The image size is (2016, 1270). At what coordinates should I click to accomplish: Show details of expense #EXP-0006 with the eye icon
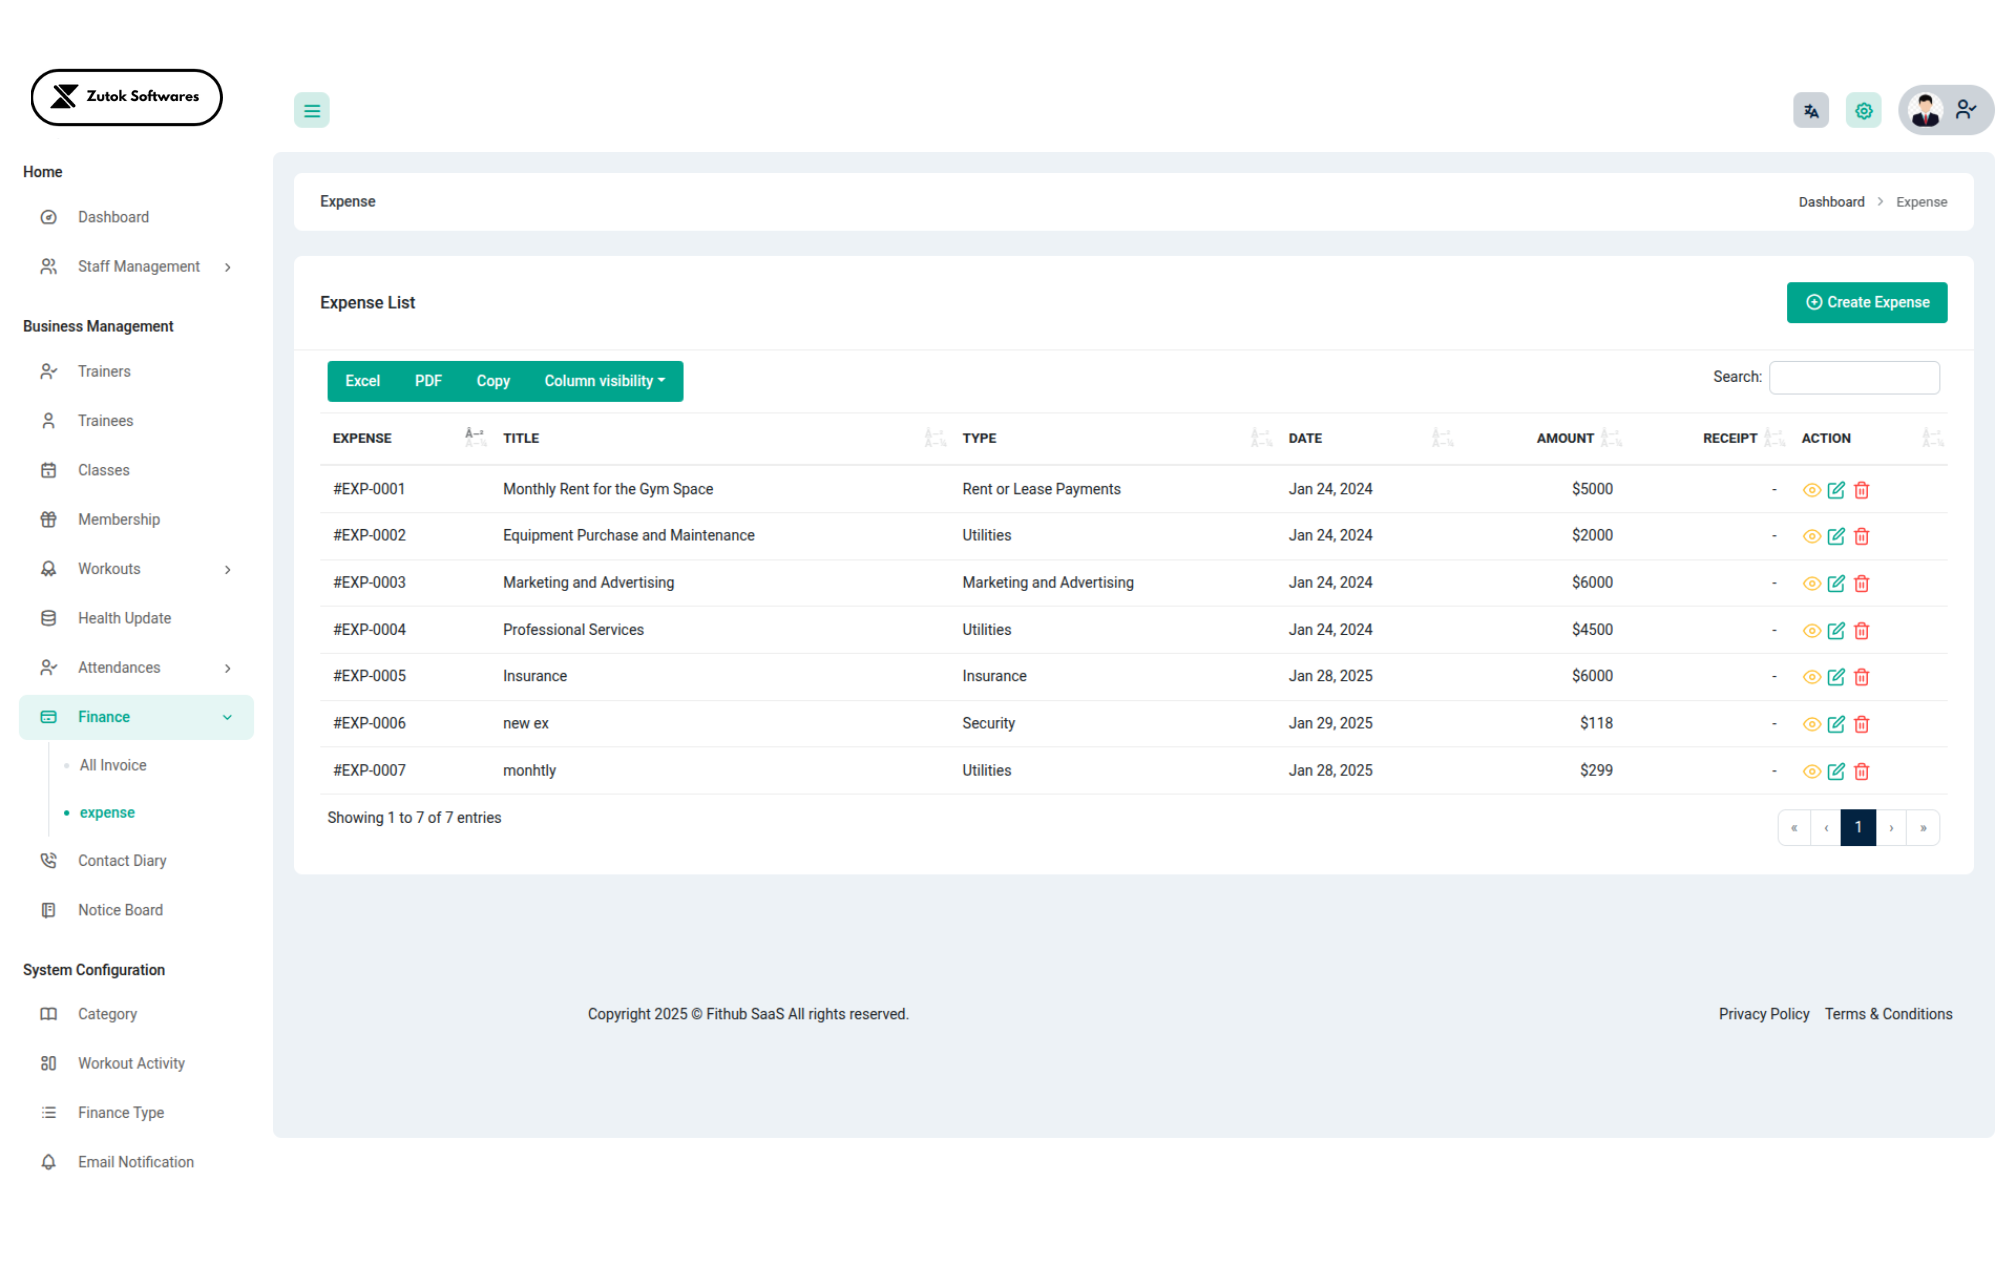tap(1811, 724)
